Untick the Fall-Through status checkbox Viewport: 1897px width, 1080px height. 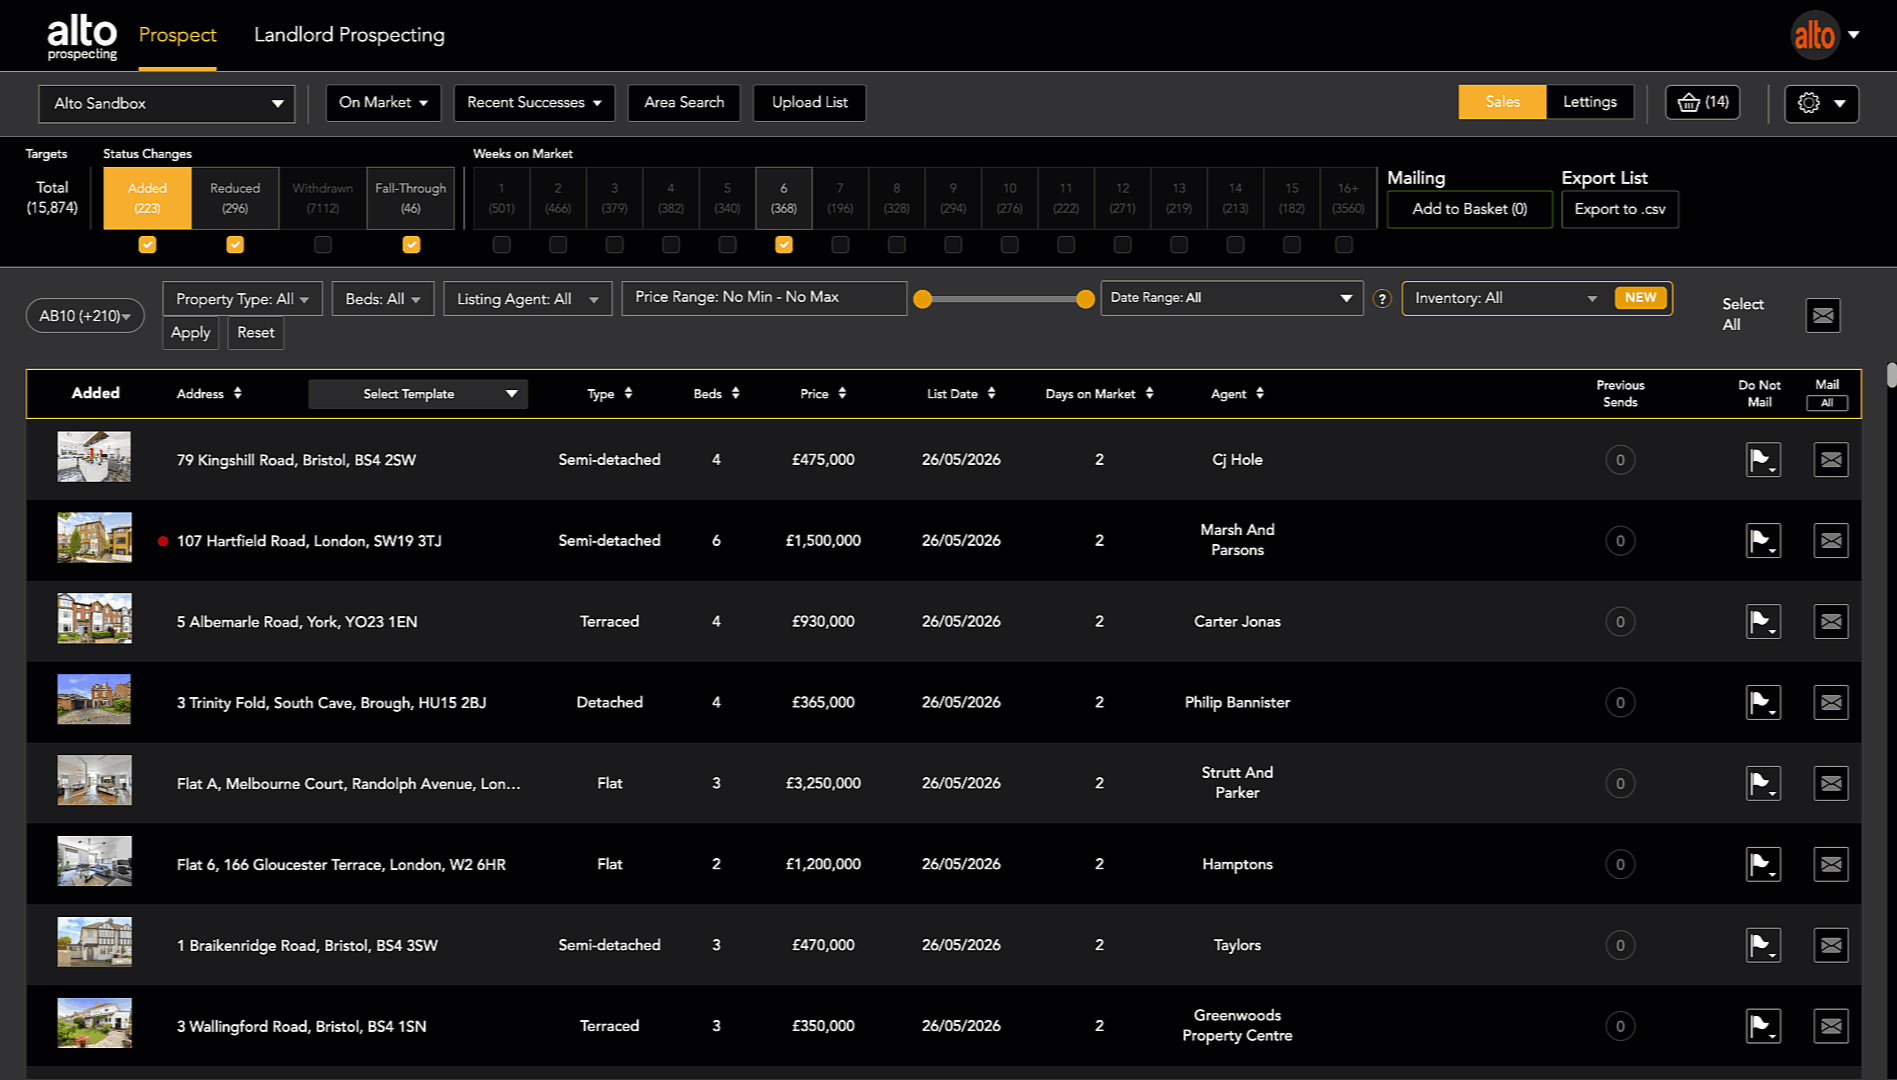411,245
